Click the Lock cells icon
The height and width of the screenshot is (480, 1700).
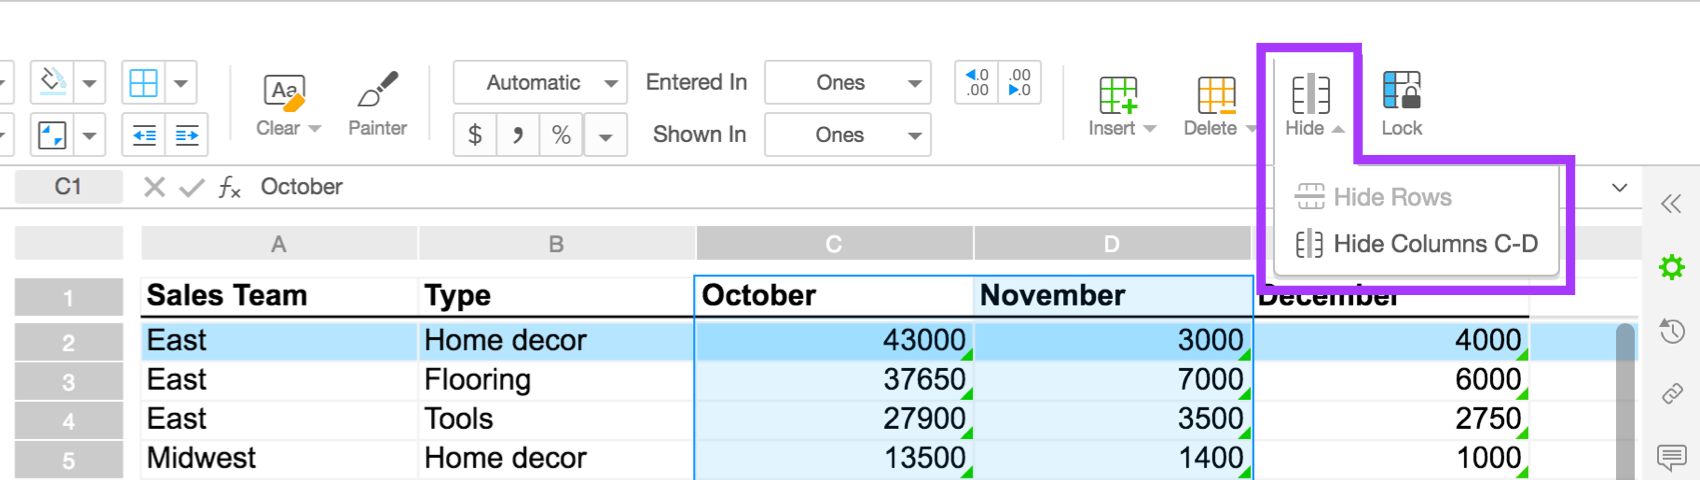[1401, 103]
